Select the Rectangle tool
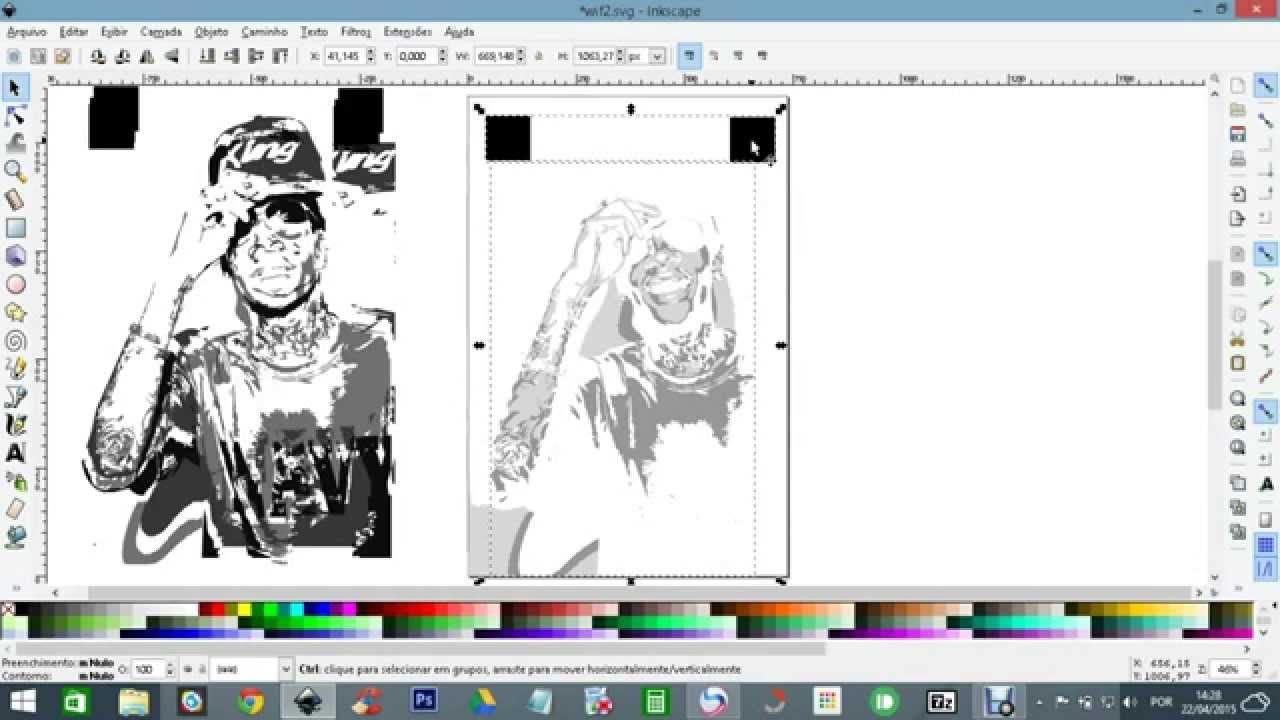Screen dimensions: 1280x720 click(x=15, y=228)
